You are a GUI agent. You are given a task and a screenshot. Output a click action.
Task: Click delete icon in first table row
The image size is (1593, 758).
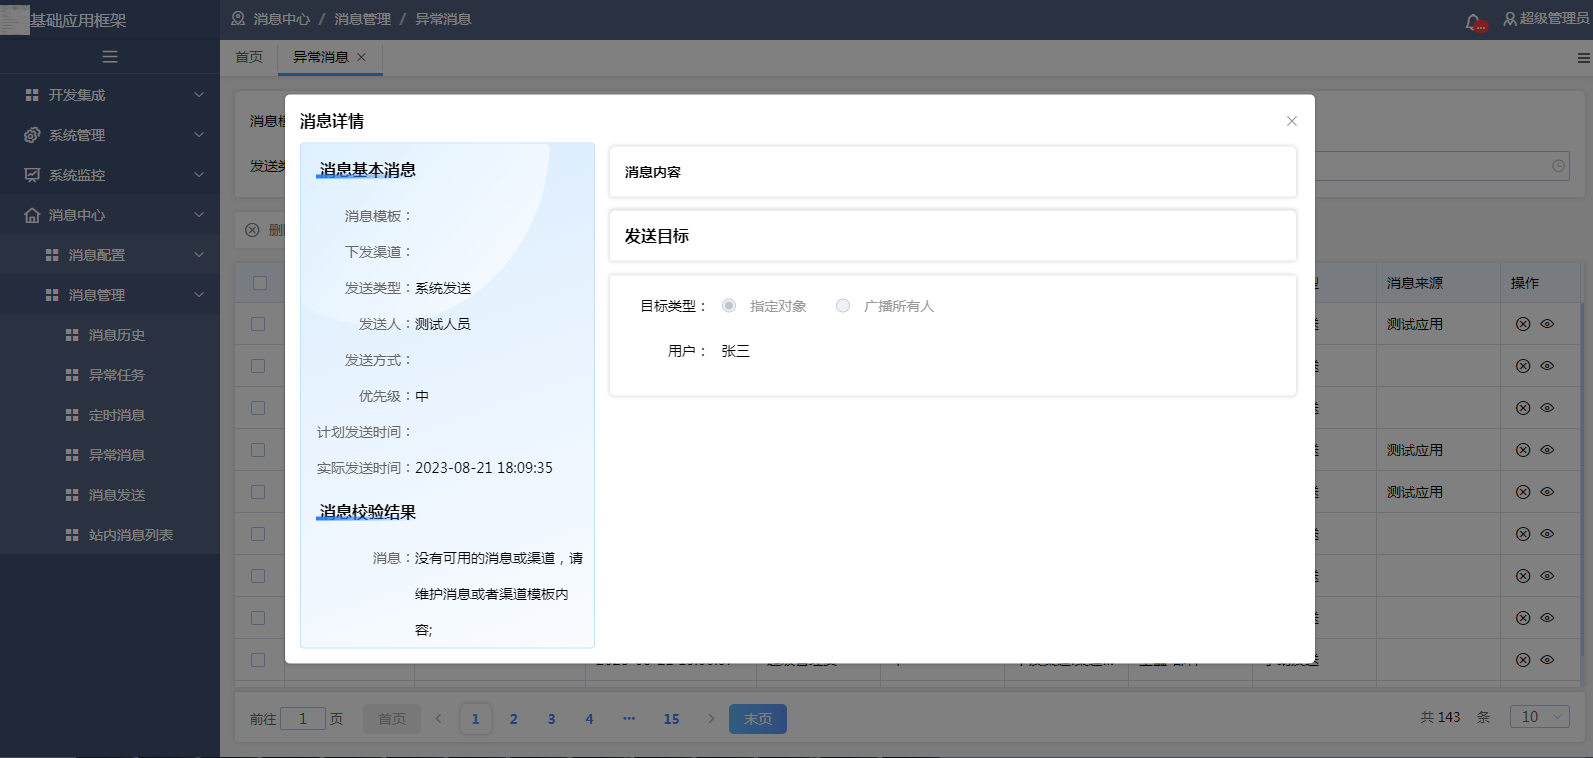[1523, 324]
